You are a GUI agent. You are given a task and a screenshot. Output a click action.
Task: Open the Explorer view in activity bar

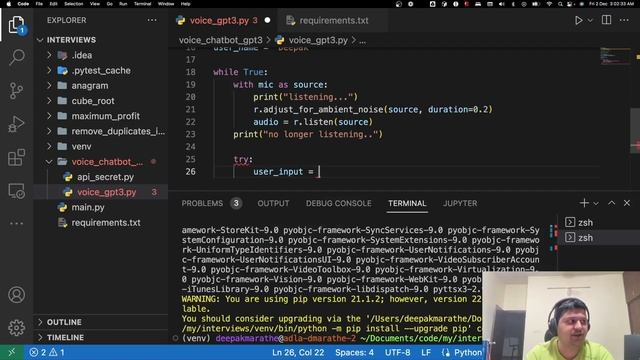pyautogui.click(x=16, y=25)
